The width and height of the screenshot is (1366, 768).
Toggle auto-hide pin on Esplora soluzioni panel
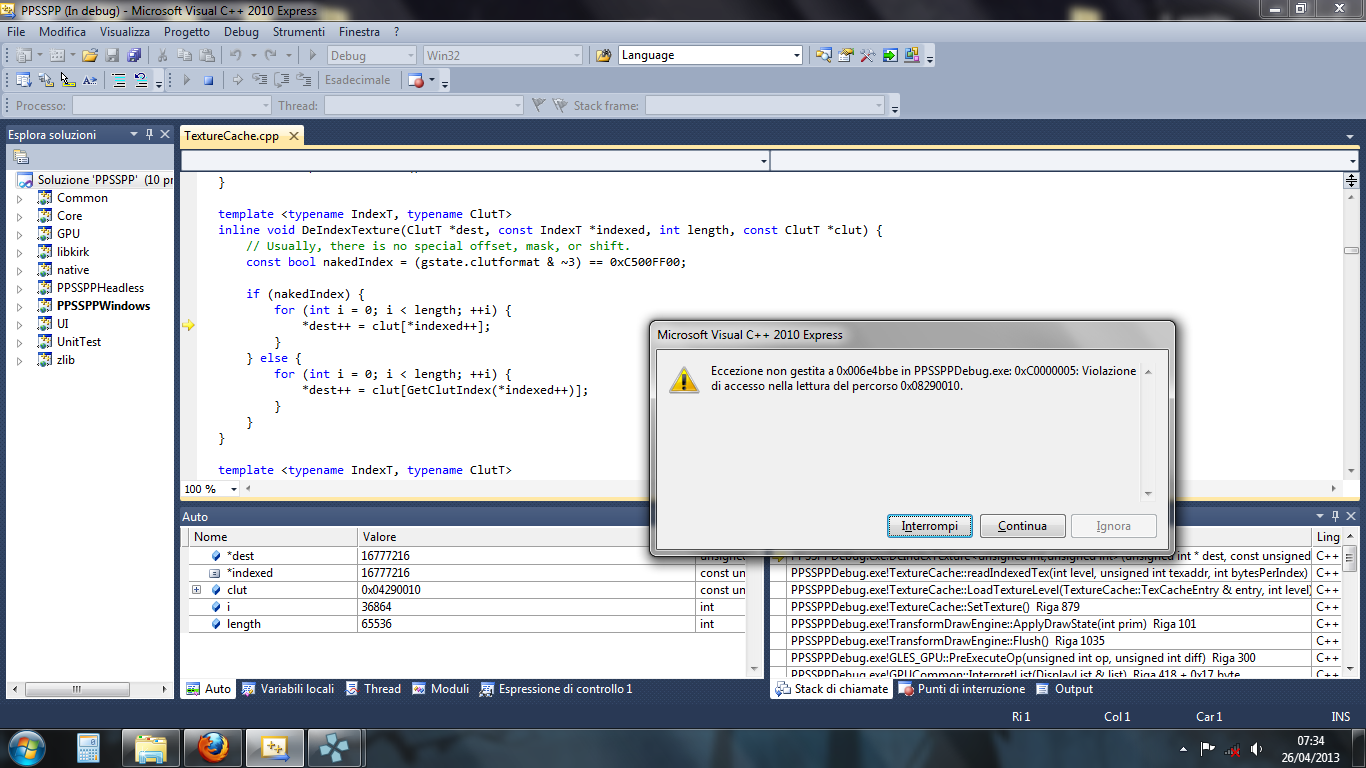[x=149, y=134]
